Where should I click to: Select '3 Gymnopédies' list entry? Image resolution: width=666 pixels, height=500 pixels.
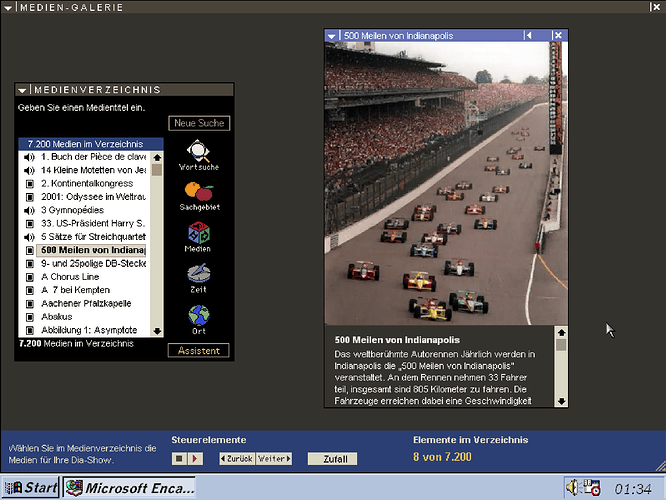point(72,210)
